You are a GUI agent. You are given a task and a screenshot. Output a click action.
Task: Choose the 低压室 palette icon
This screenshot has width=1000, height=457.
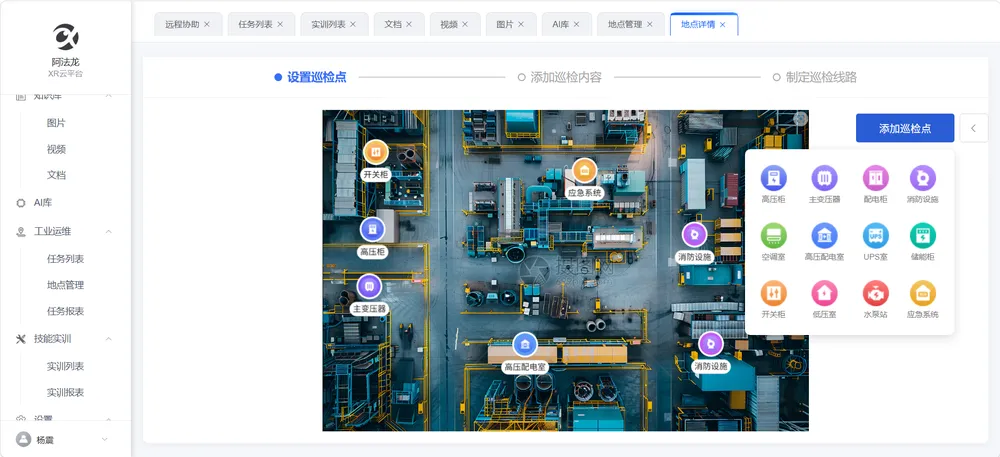coord(824,293)
